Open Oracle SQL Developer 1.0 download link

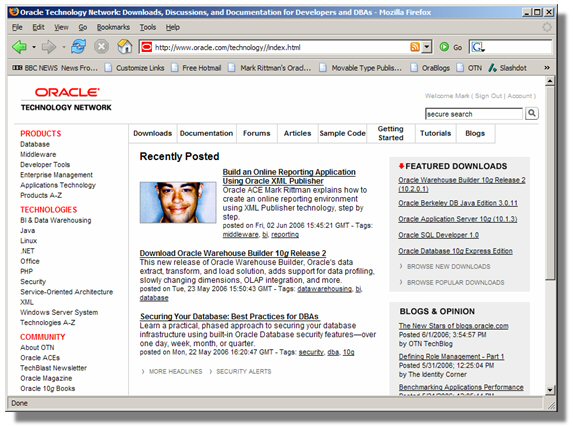point(439,235)
